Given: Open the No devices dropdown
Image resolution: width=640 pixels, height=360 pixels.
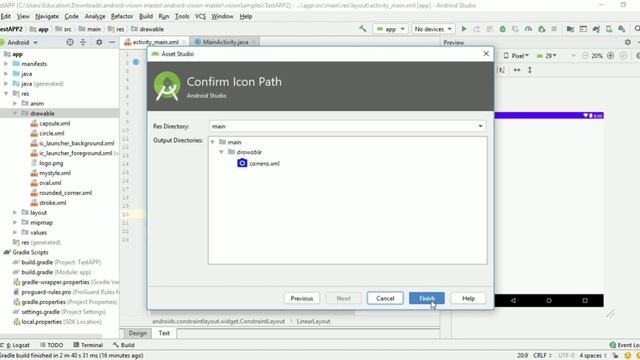Looking at the screenshot, I should (433, 29).
